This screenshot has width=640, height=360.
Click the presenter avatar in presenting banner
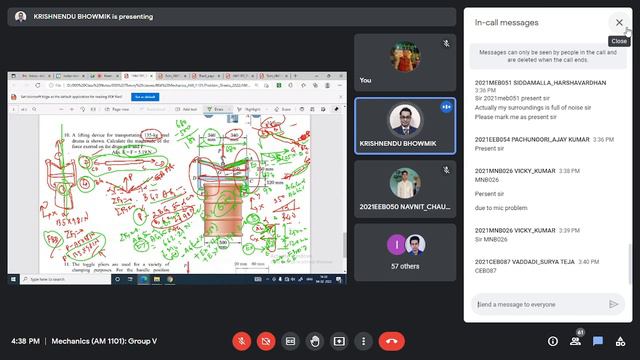[x=20, y=16]
